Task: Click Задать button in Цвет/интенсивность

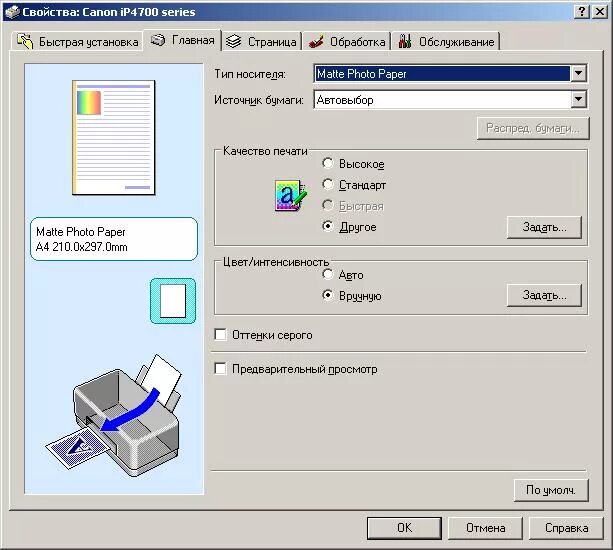Action: click(544, 295)
